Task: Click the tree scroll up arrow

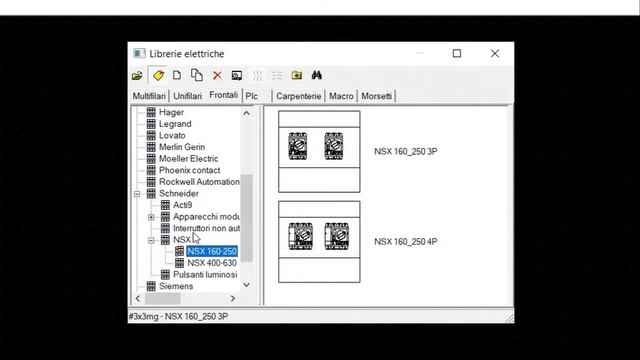Action: 247,113
